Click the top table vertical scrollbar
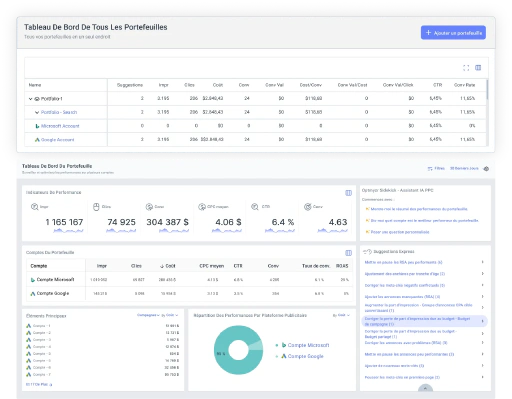This screenshot has height=399, width=512. (487, 89)
